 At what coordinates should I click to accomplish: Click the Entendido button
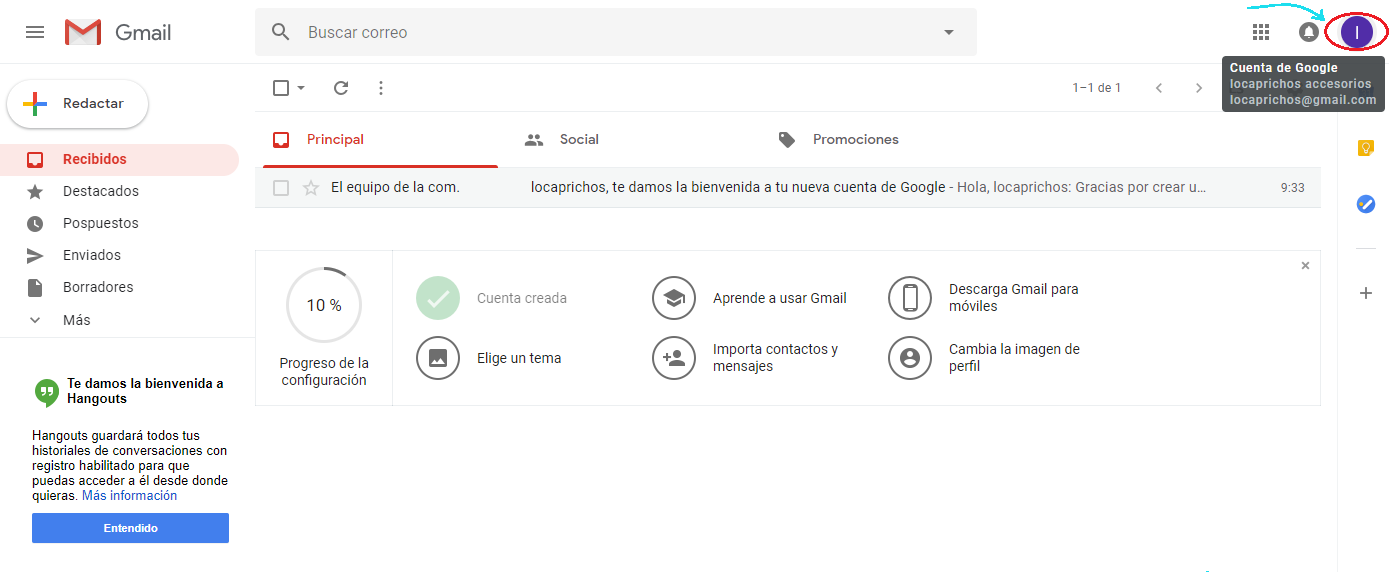coord(130,528)
